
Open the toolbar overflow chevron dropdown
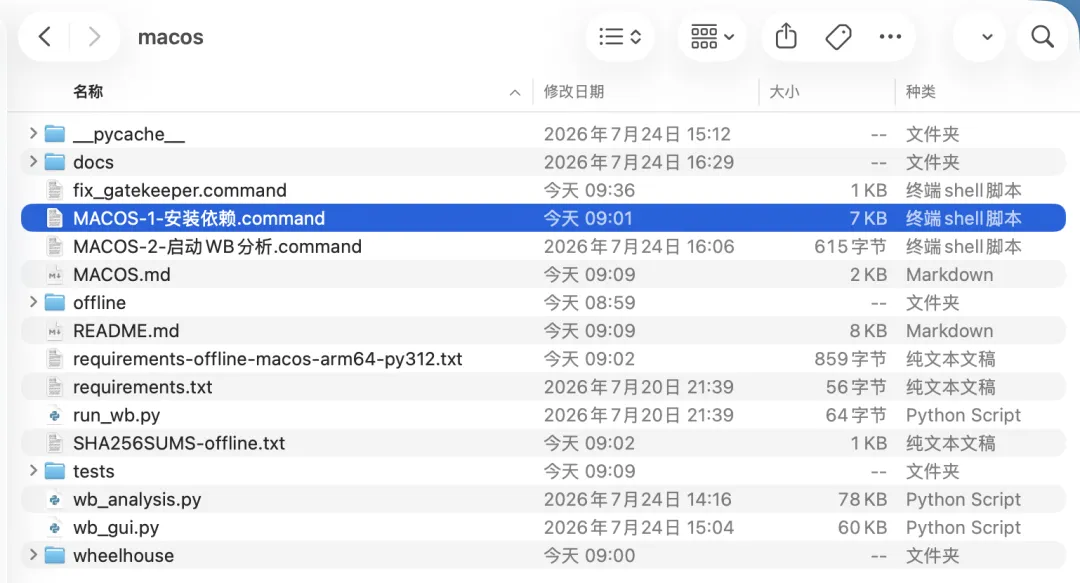pyautogui.click(x=987, y=37)
